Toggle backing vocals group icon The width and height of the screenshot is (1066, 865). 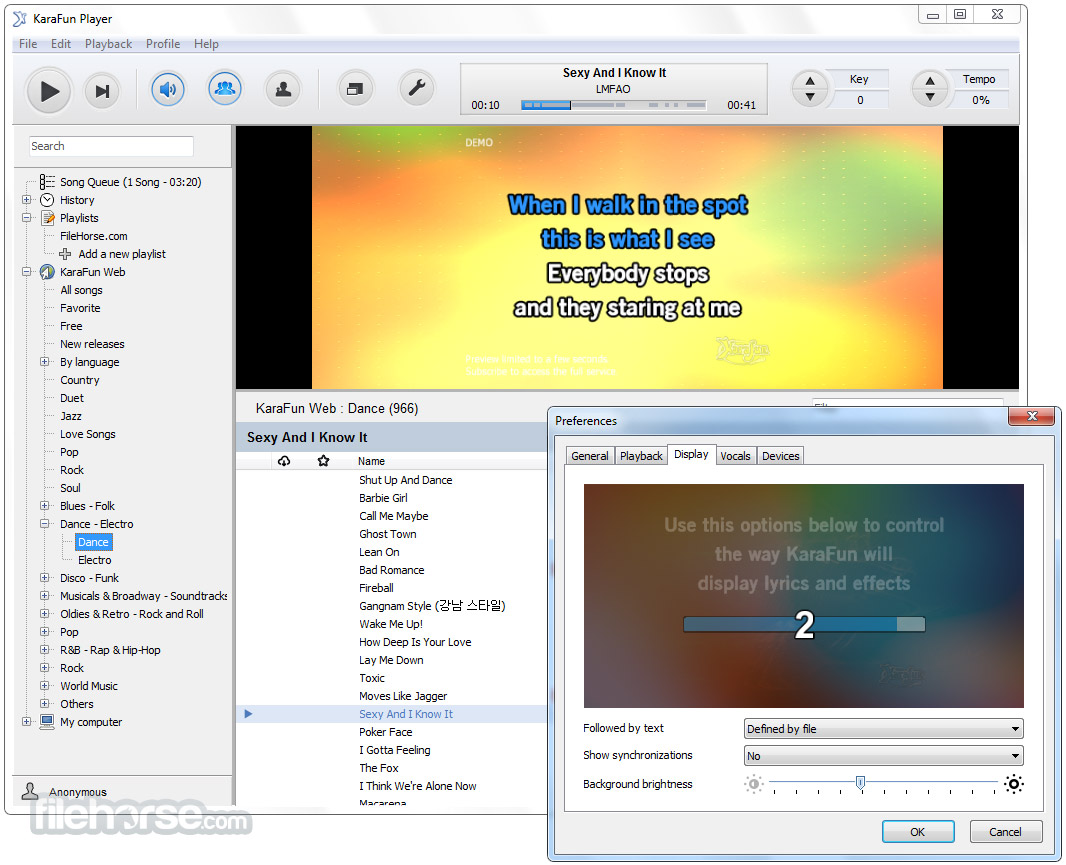coord(225,88)
